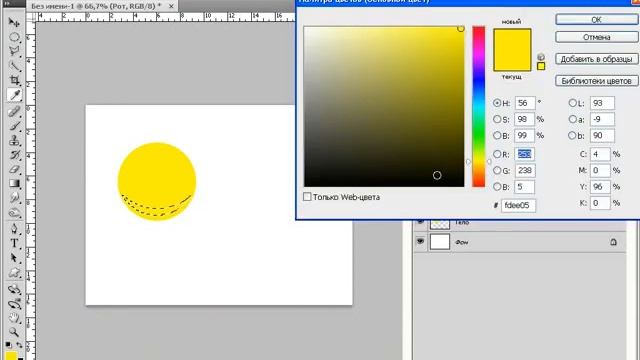The width and height of the screenshot is (640, 360).
Task: Select the Clone Stamp tool
Action: pyautogui.click(x=14, y=140)
